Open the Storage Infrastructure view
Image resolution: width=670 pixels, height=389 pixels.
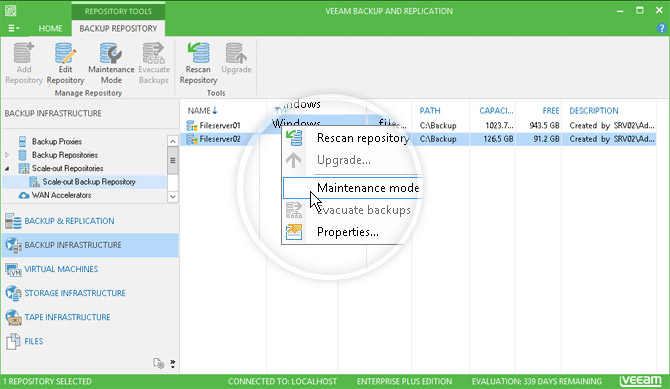[90, 293]
